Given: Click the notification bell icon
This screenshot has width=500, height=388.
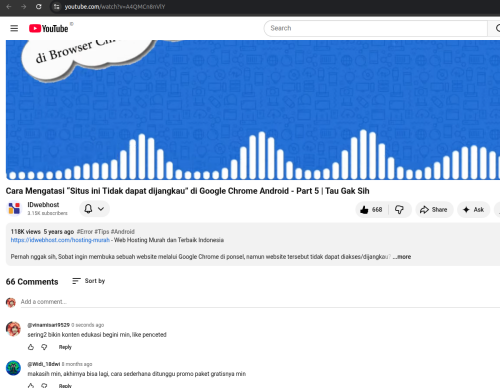Looking at the screenshot, I should [88, 209].
